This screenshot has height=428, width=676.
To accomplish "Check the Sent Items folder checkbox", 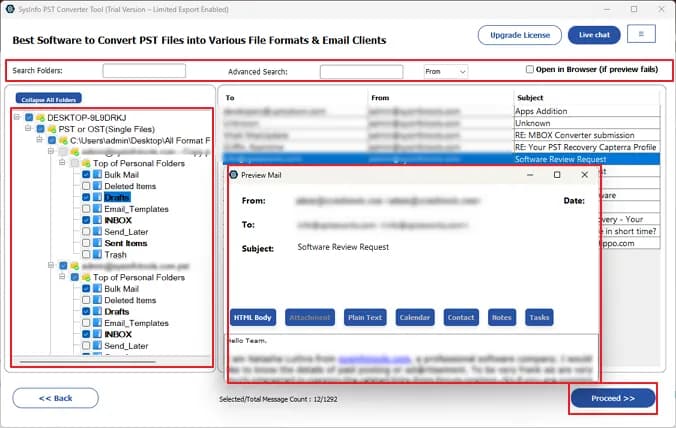I will [86, 243].
